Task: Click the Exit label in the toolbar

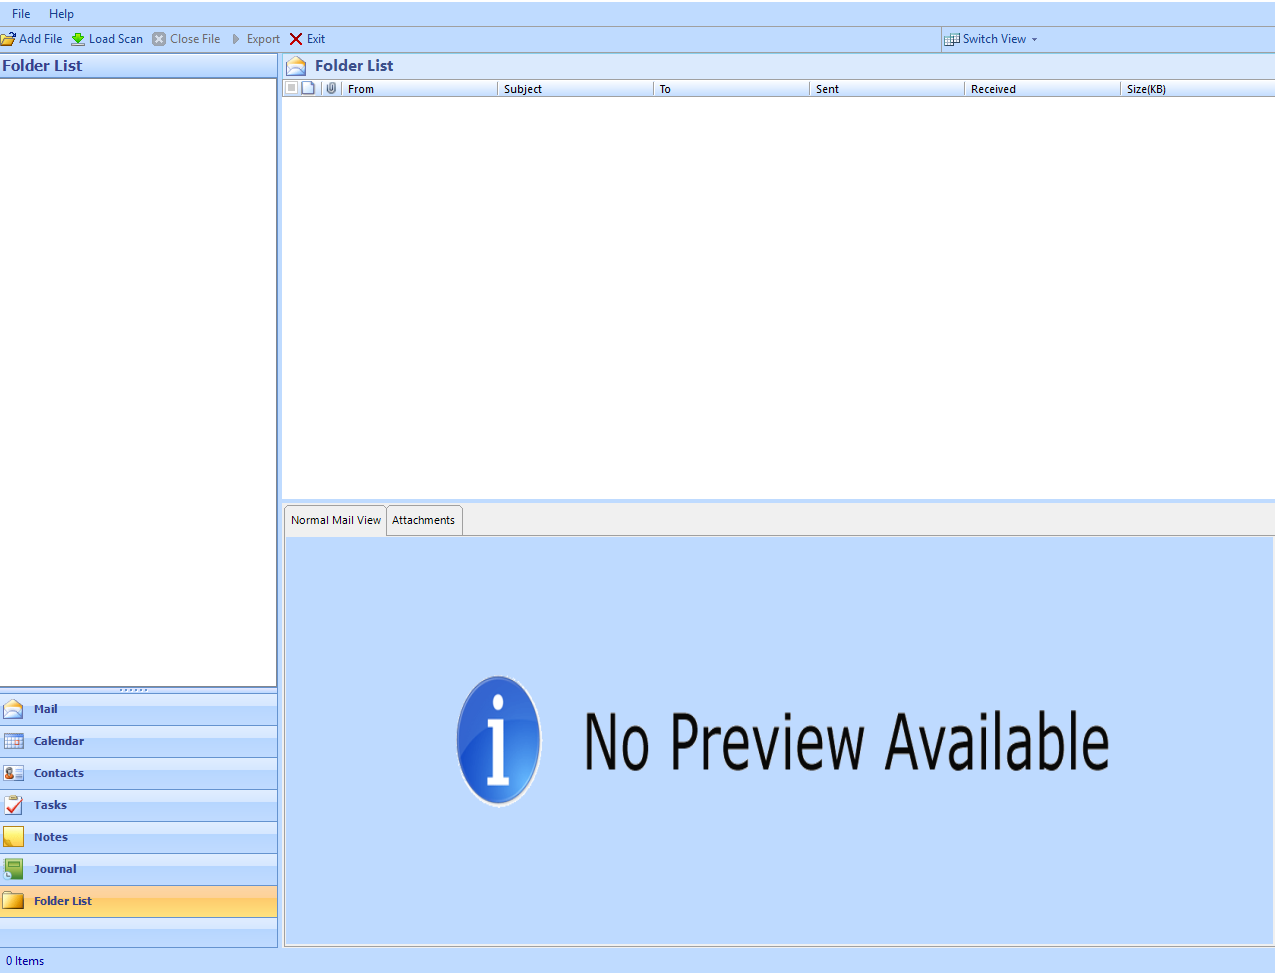Action: pyautogui.click(x=316, y=39)
